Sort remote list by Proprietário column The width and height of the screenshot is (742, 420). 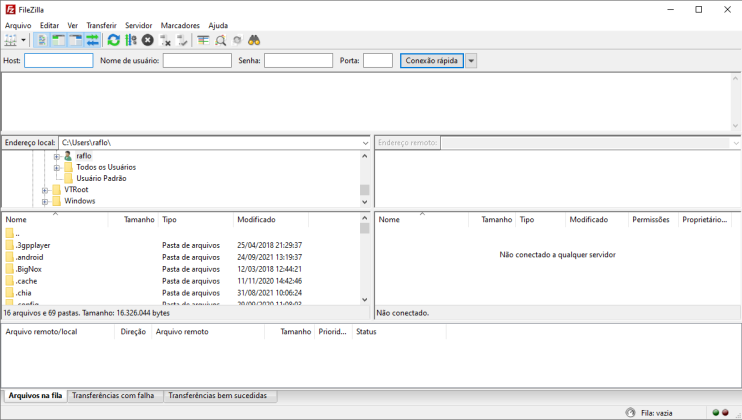coord(705,219)
